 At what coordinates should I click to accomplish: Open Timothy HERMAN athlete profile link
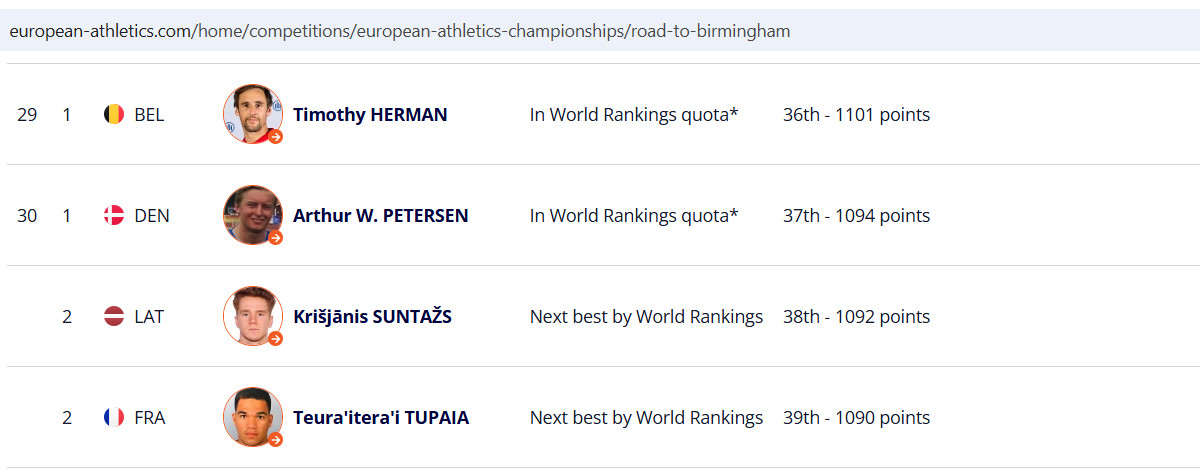[370, 115]
